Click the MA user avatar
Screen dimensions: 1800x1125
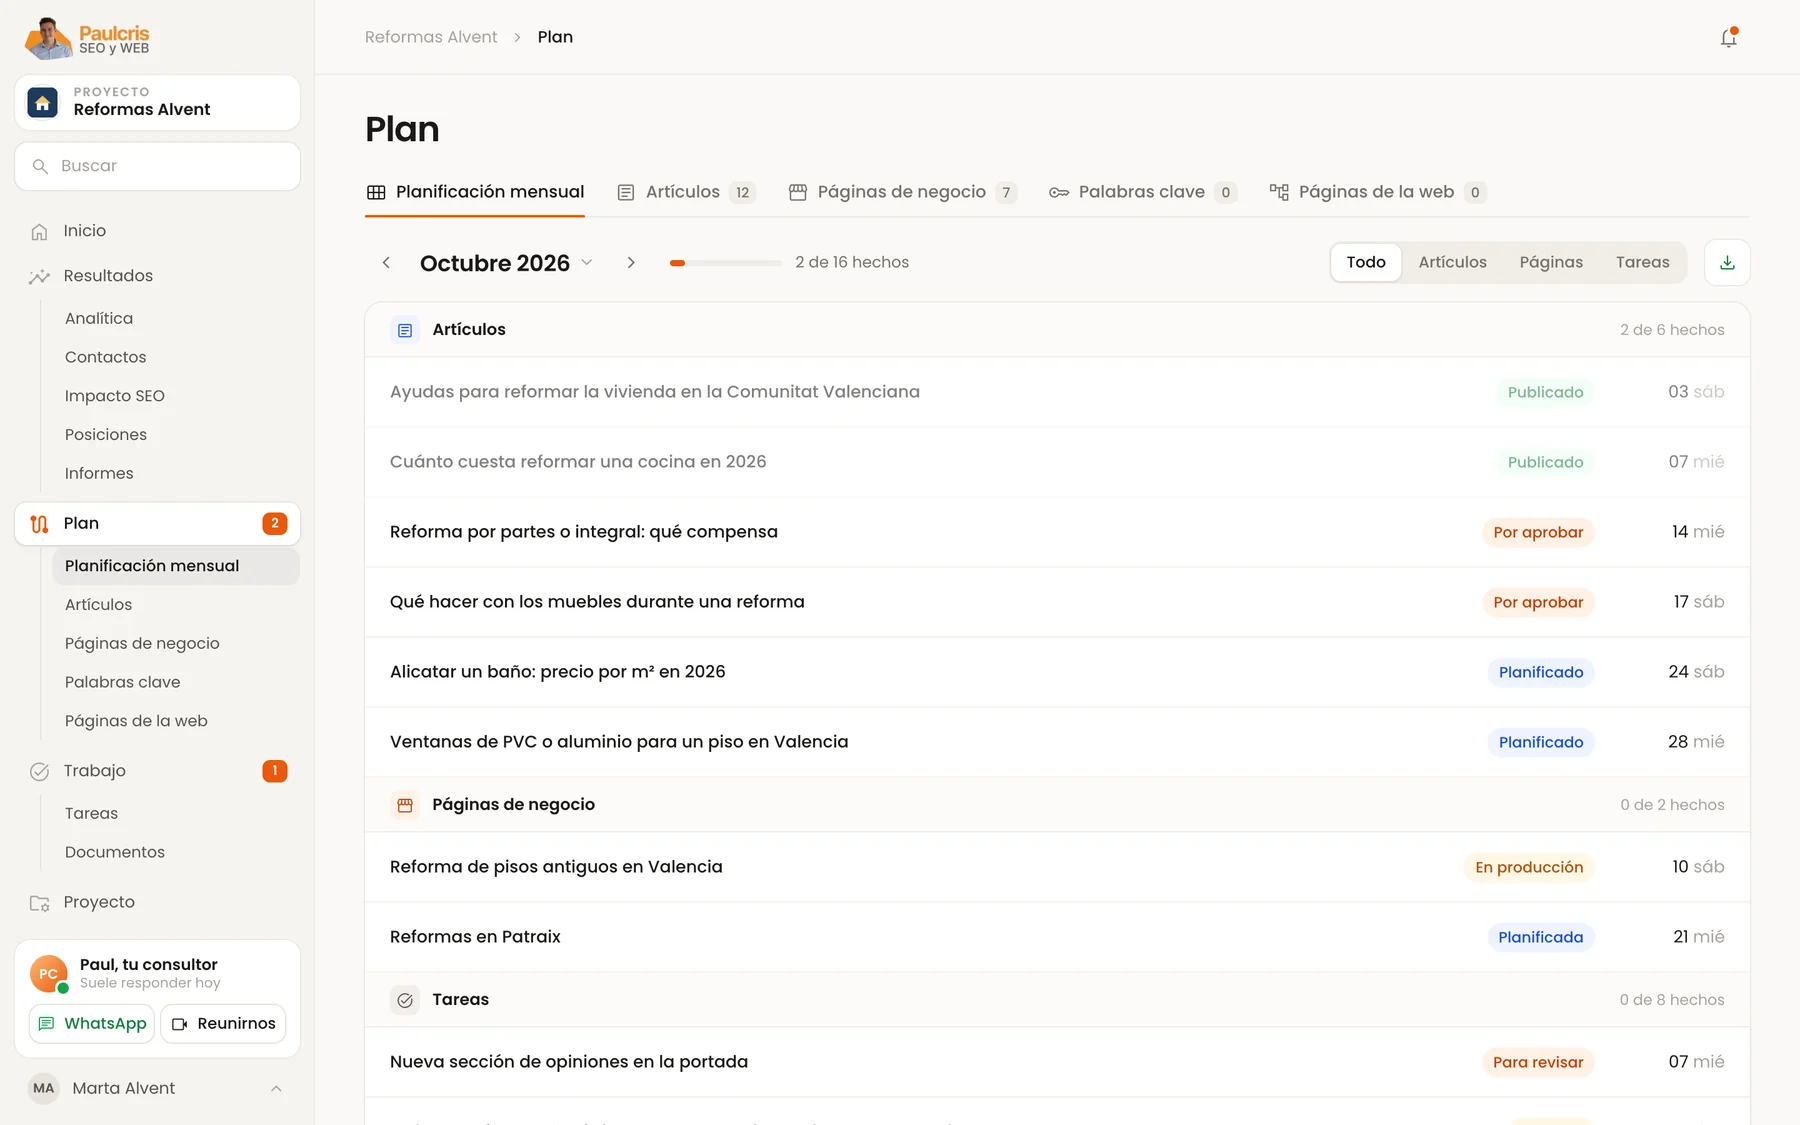pyautogui.click(x=44, y=1088)
